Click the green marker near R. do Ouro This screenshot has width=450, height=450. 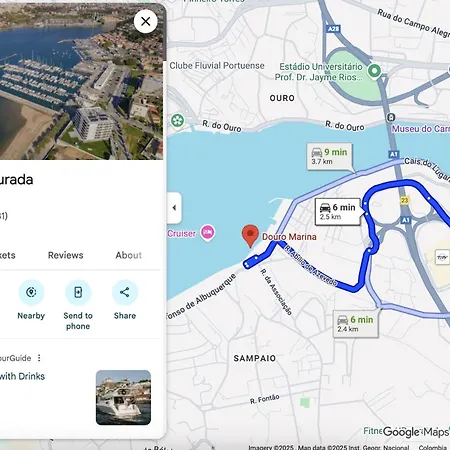177,120
